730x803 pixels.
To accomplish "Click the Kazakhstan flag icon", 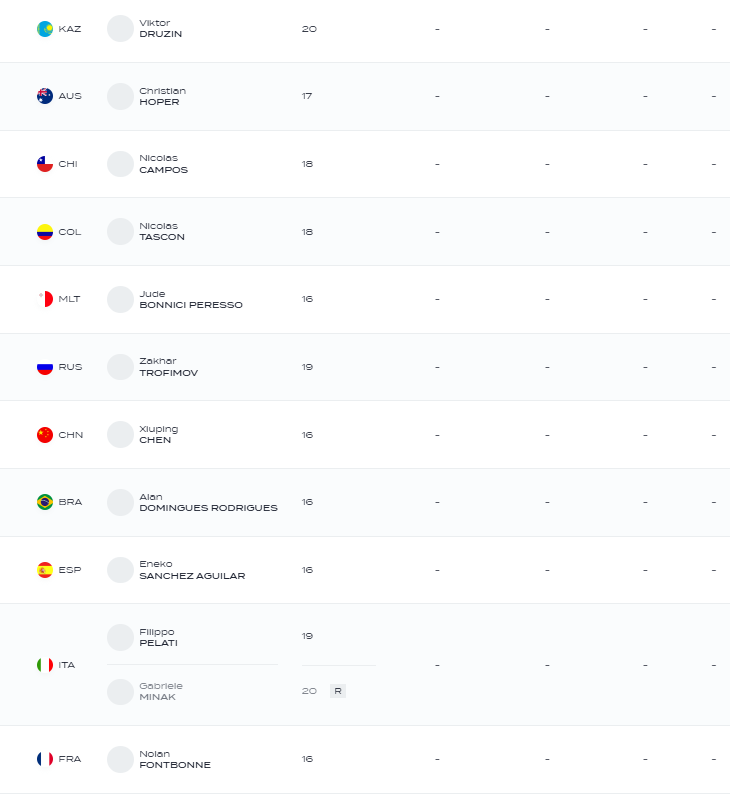I will (x=45, y=29).
